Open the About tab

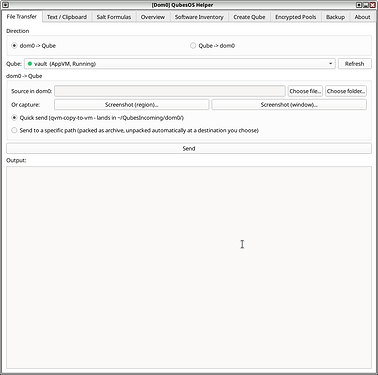(362, 17)
